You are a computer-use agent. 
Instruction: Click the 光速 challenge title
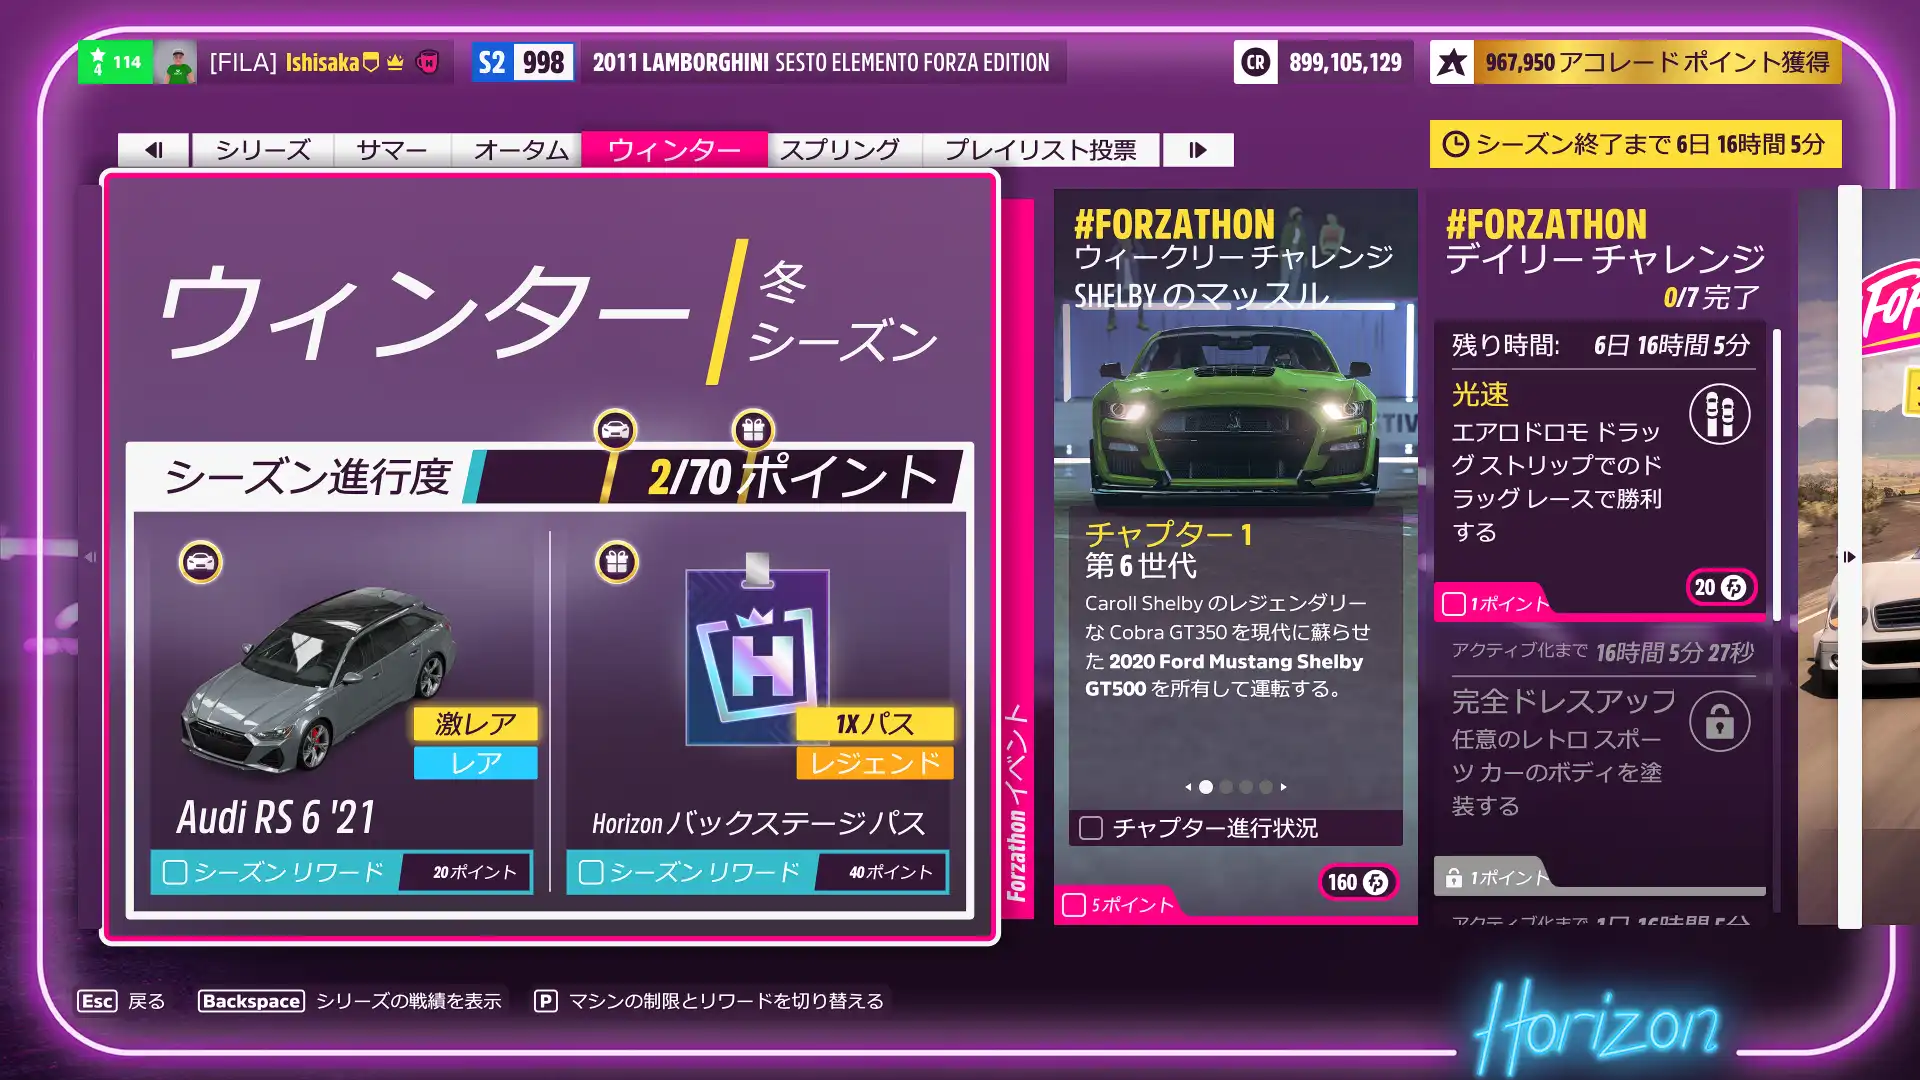pos(1480,394)
